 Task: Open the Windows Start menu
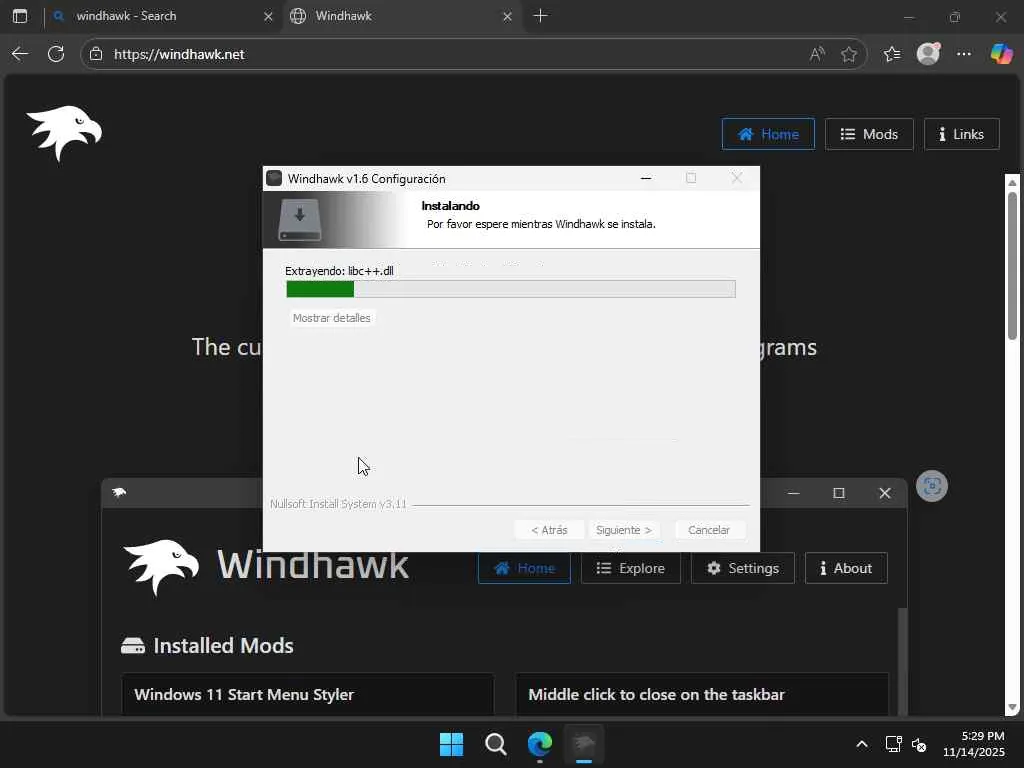coord(451,744)
